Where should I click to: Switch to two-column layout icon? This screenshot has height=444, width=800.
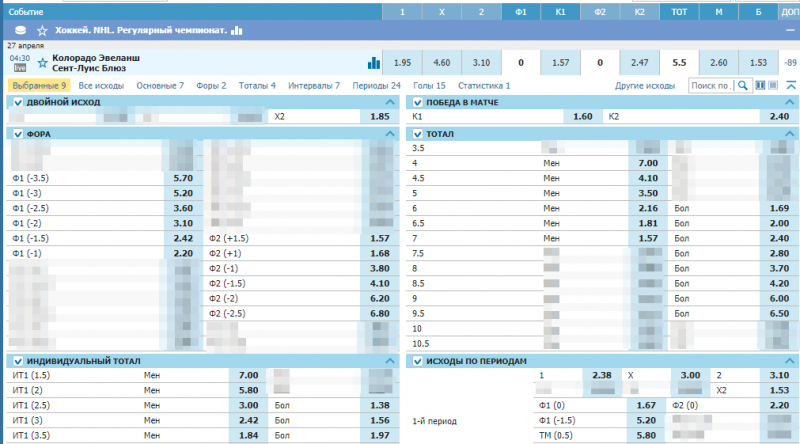pyautogui.click(x=759, y=86)
